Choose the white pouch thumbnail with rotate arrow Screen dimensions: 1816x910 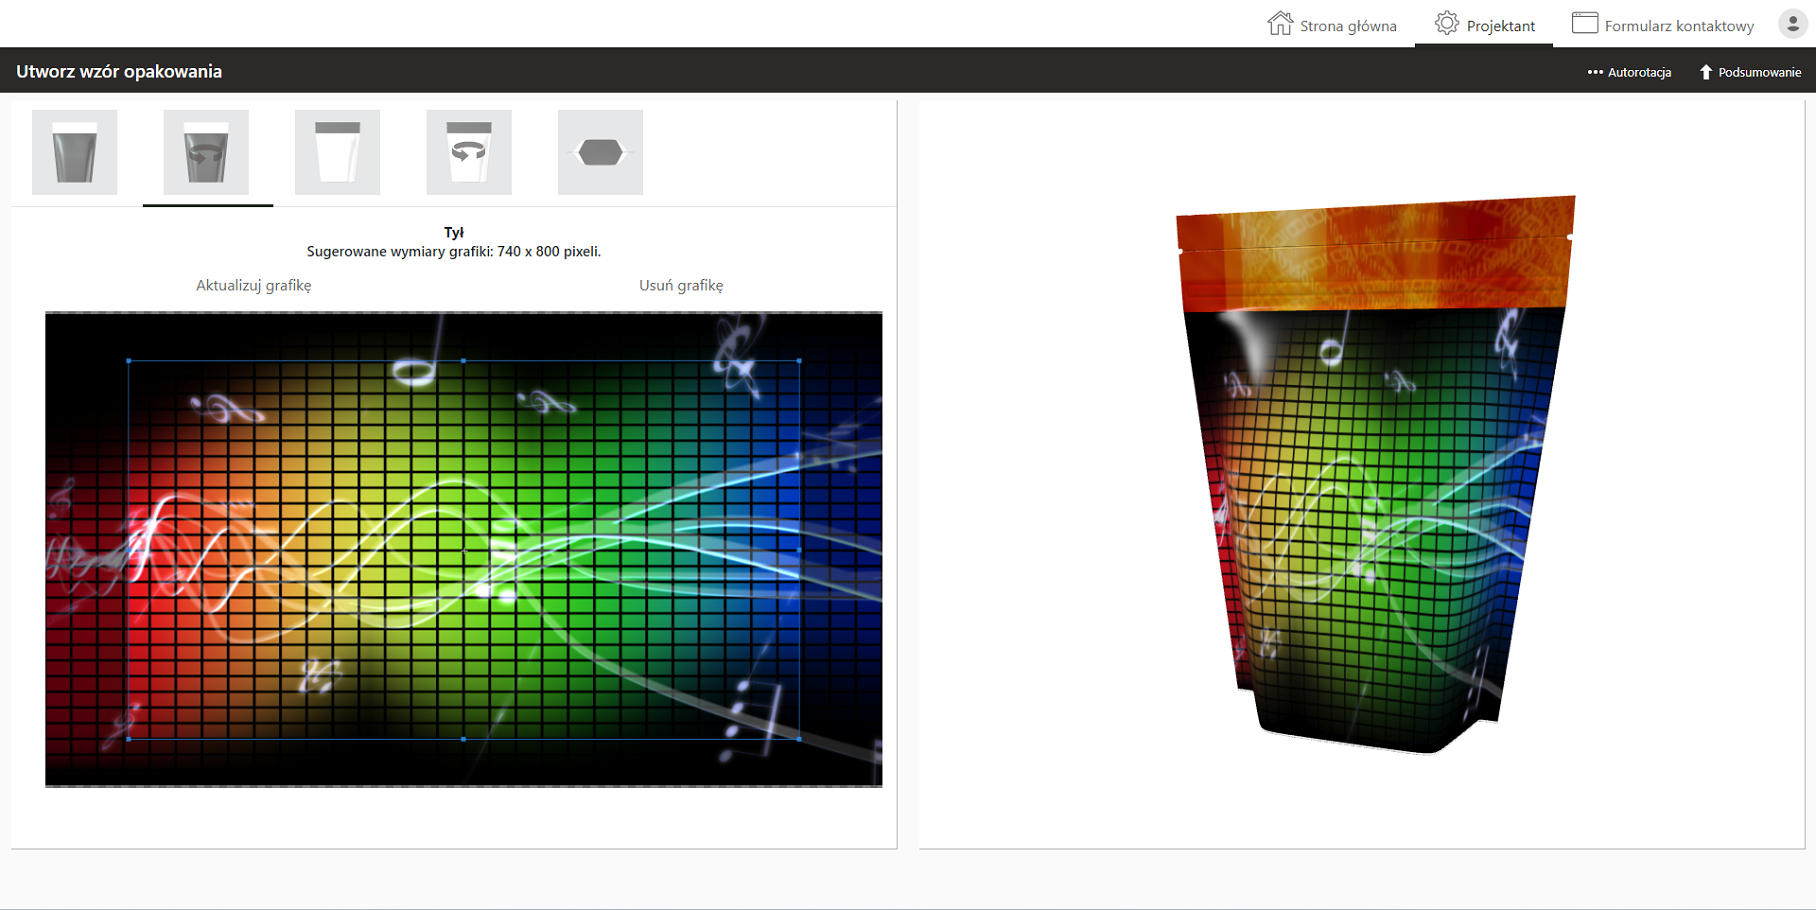(469, 152)
